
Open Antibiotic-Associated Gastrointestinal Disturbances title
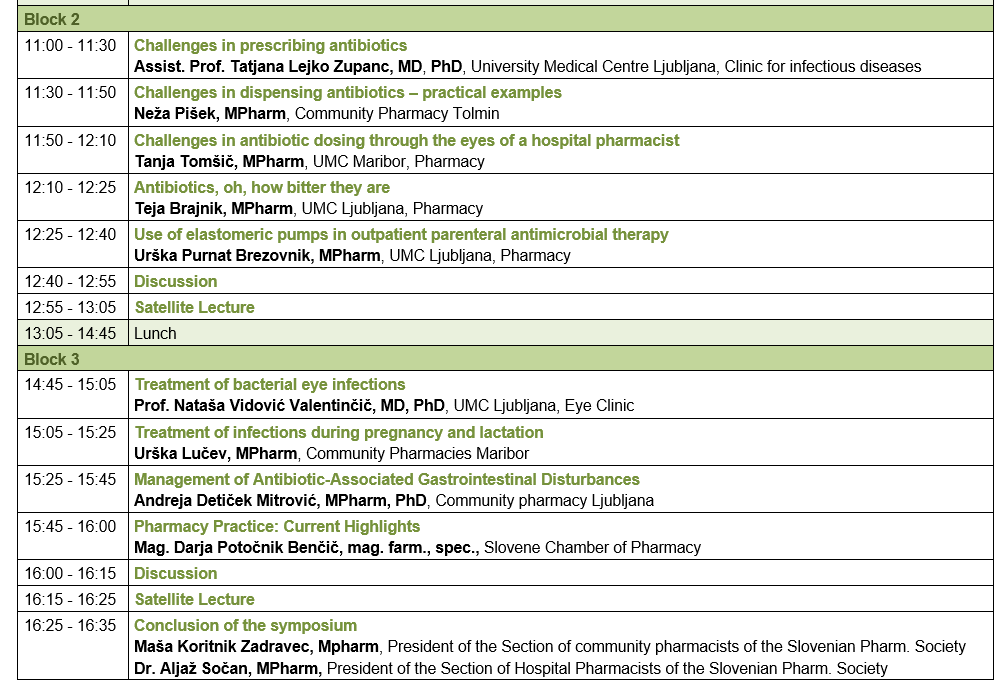pos(387,480)
